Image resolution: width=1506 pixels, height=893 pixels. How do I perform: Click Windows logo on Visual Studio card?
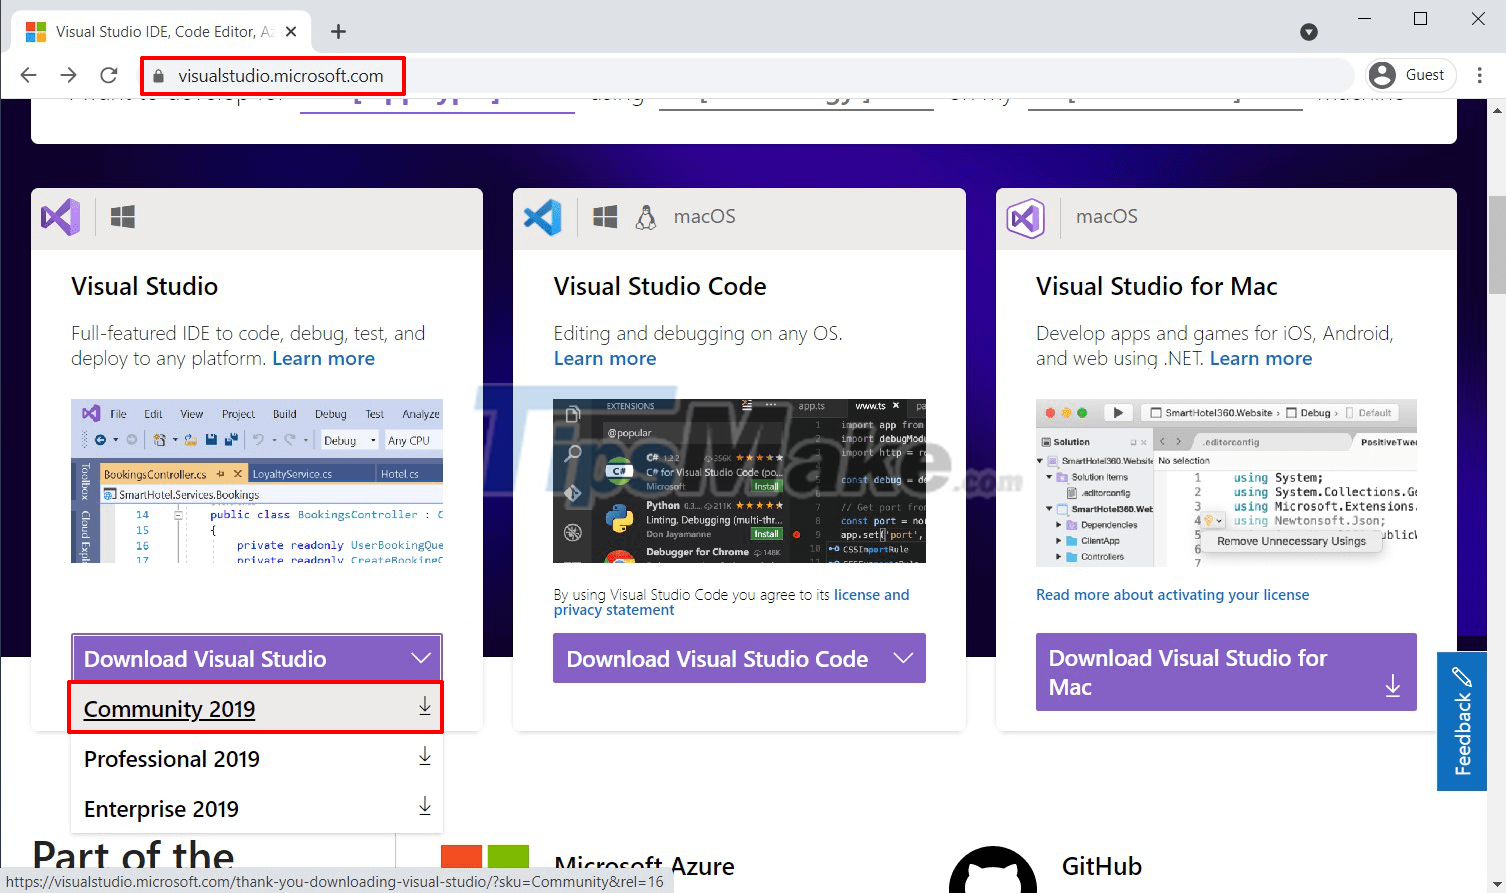(x=123, y=217)
